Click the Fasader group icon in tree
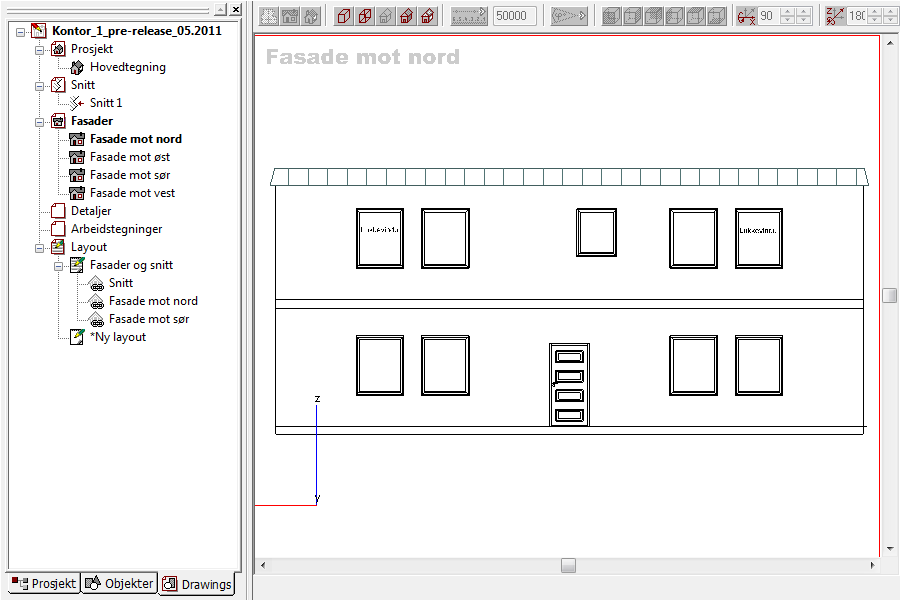This screenshot has height=600, width=900. (x=58, y=121)
